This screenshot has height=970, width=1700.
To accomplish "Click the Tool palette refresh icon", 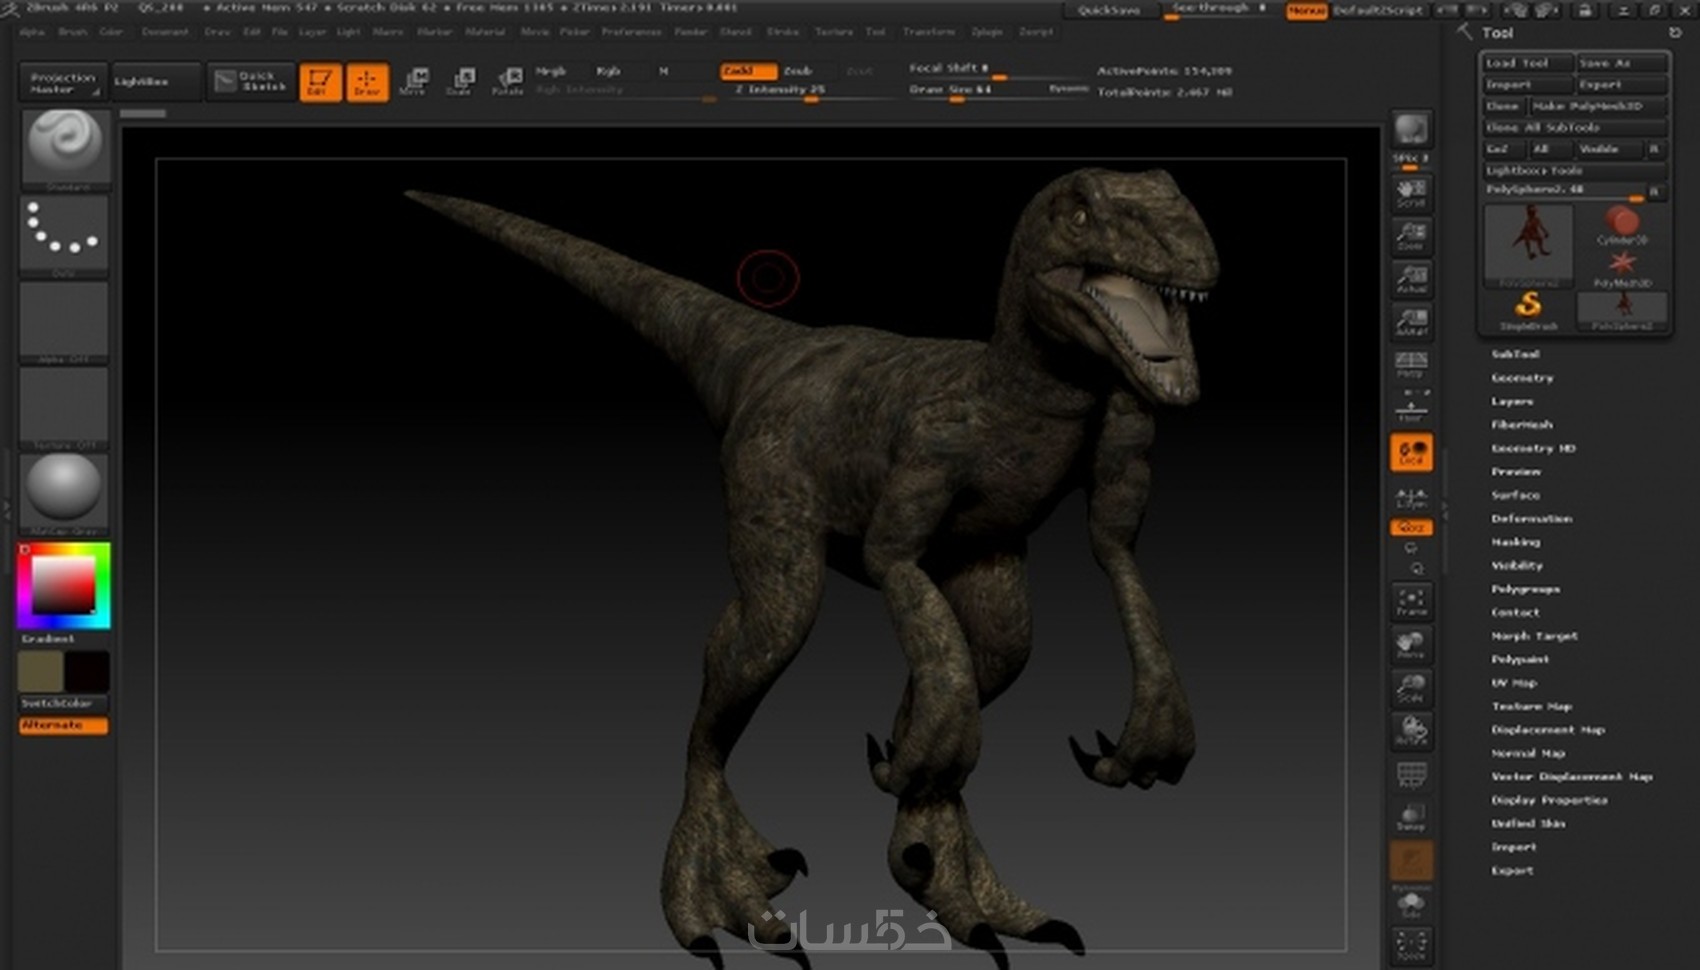I will coord(1675,33).
